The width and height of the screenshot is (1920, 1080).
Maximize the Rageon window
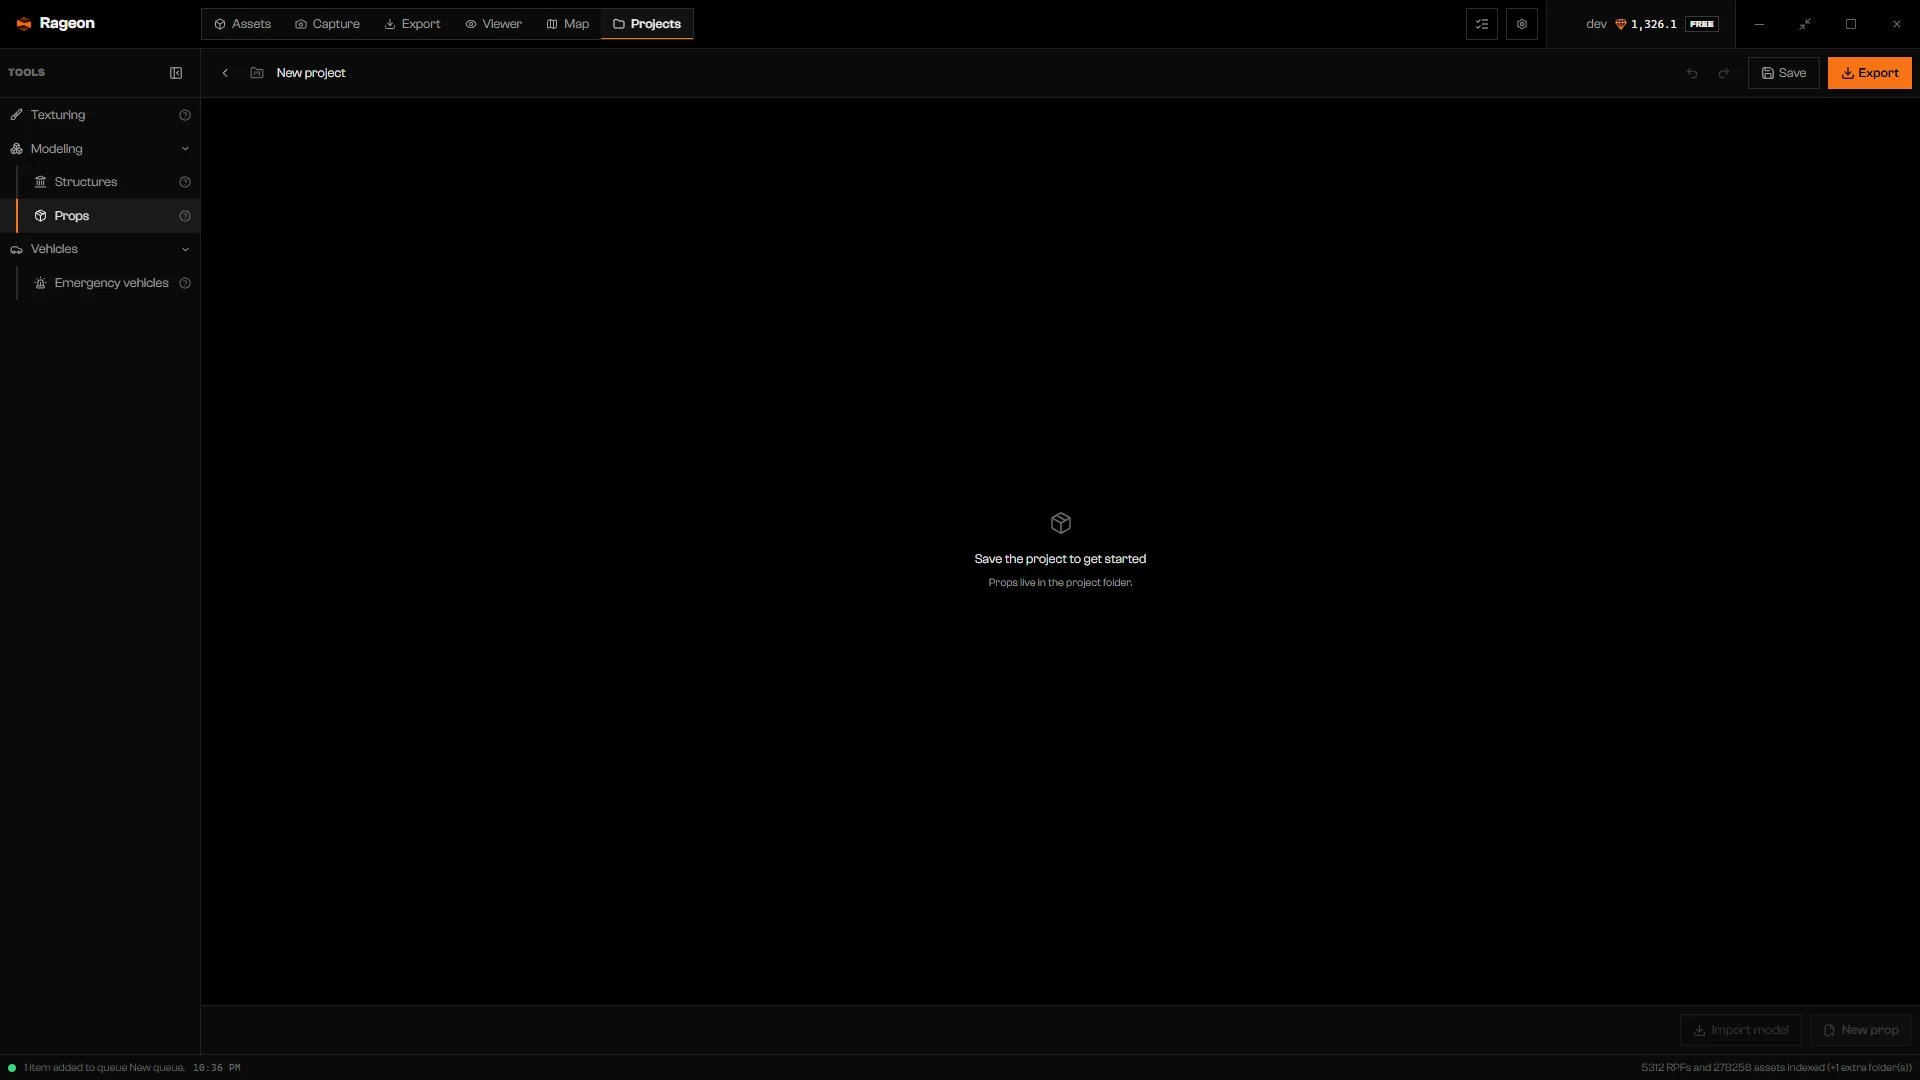(x=1851, y=24)
